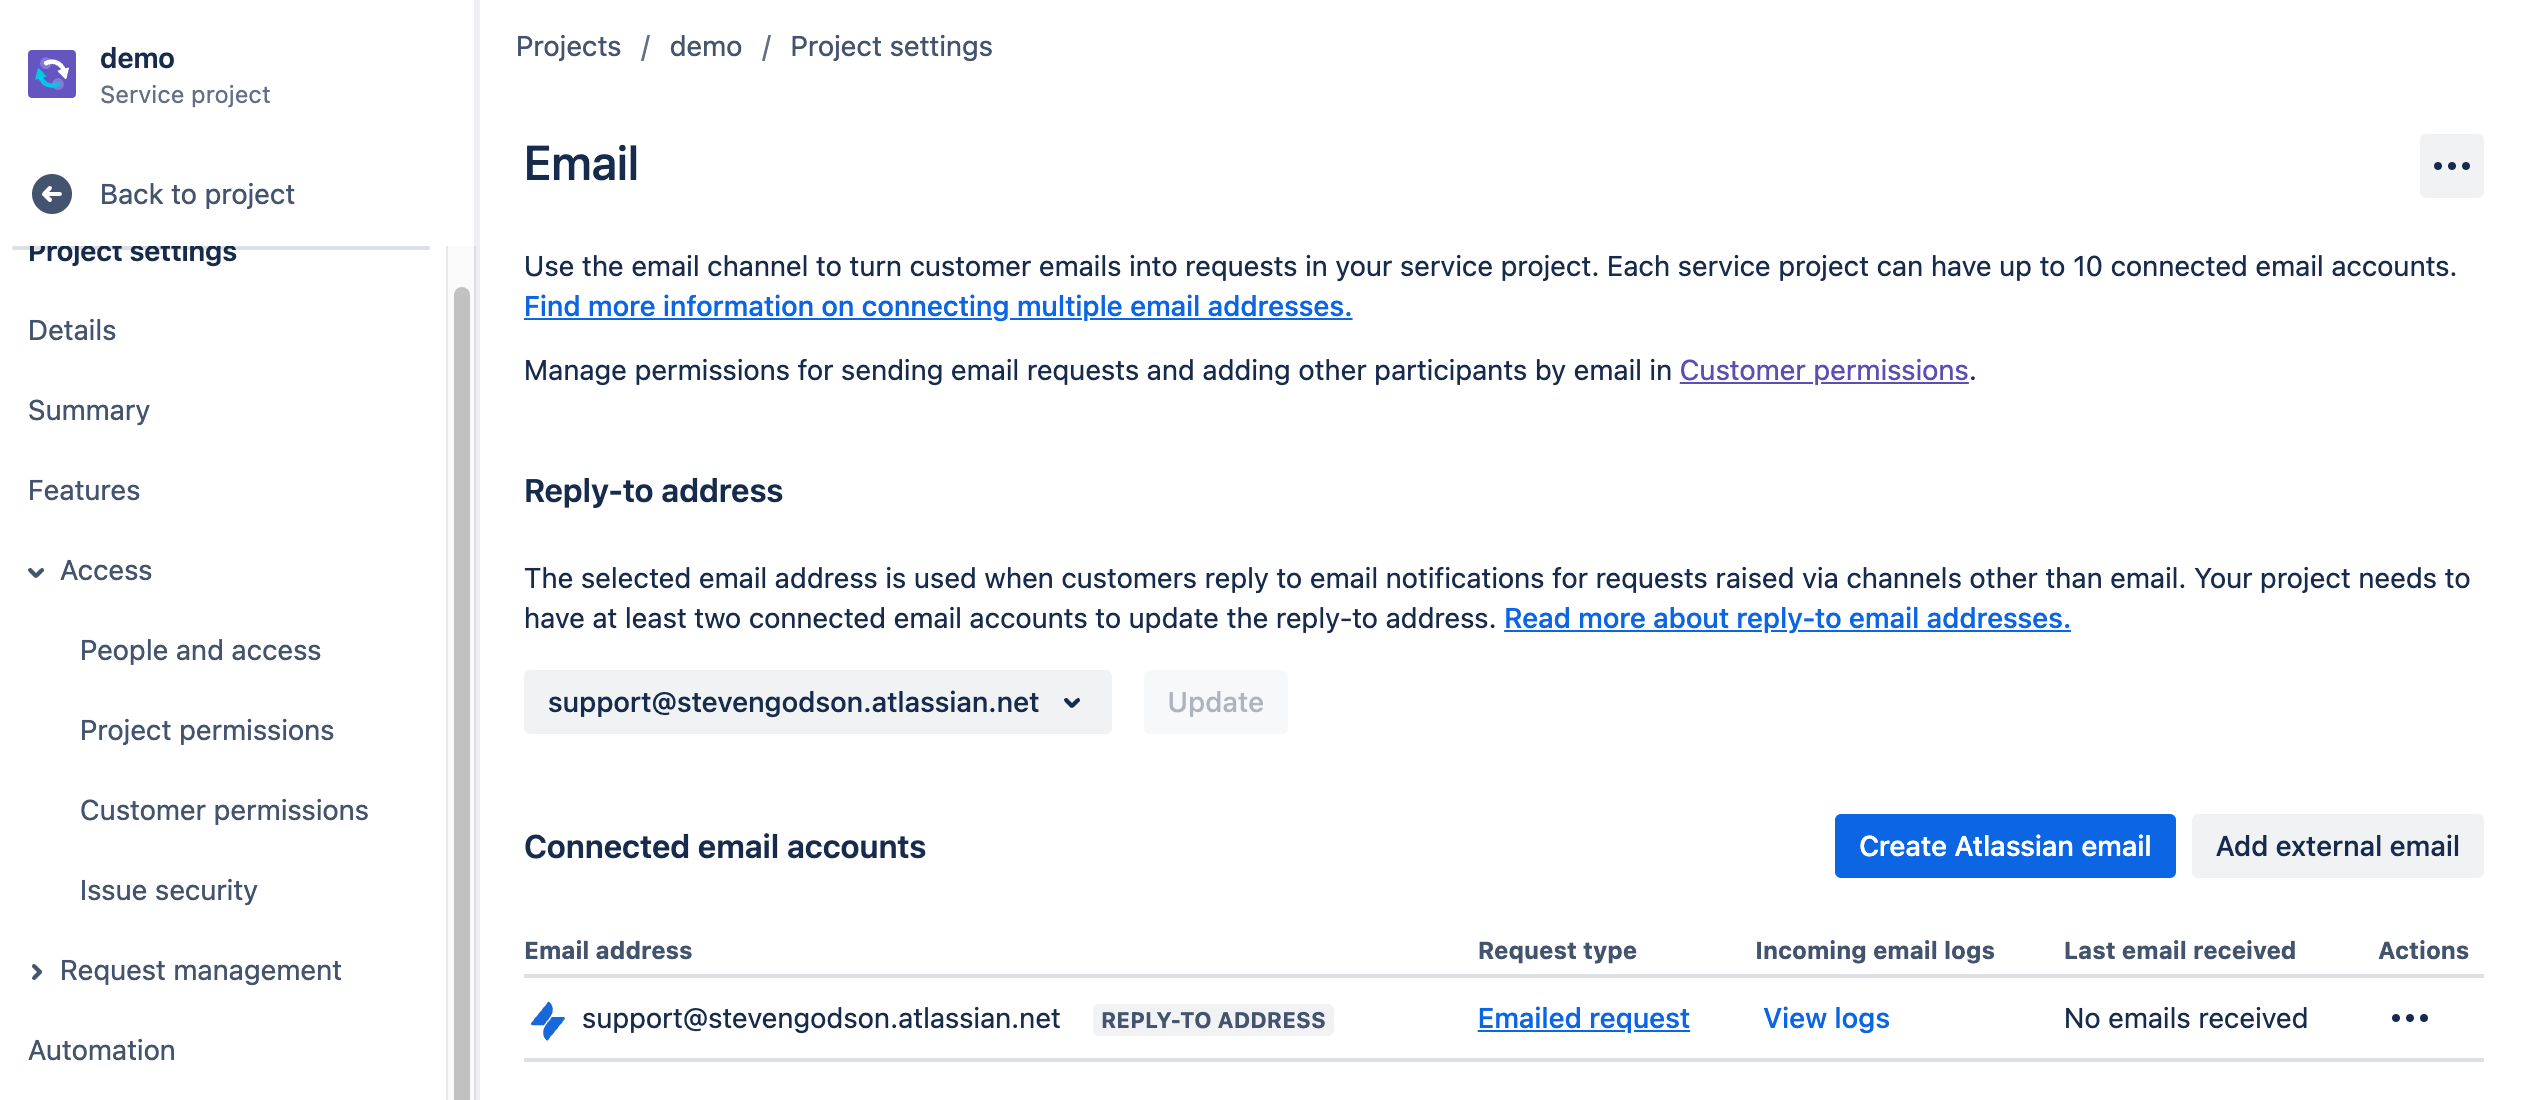Click the disabled Update button
Viewport: 2532px width, 1100px height.
[x=1215, y=702]
